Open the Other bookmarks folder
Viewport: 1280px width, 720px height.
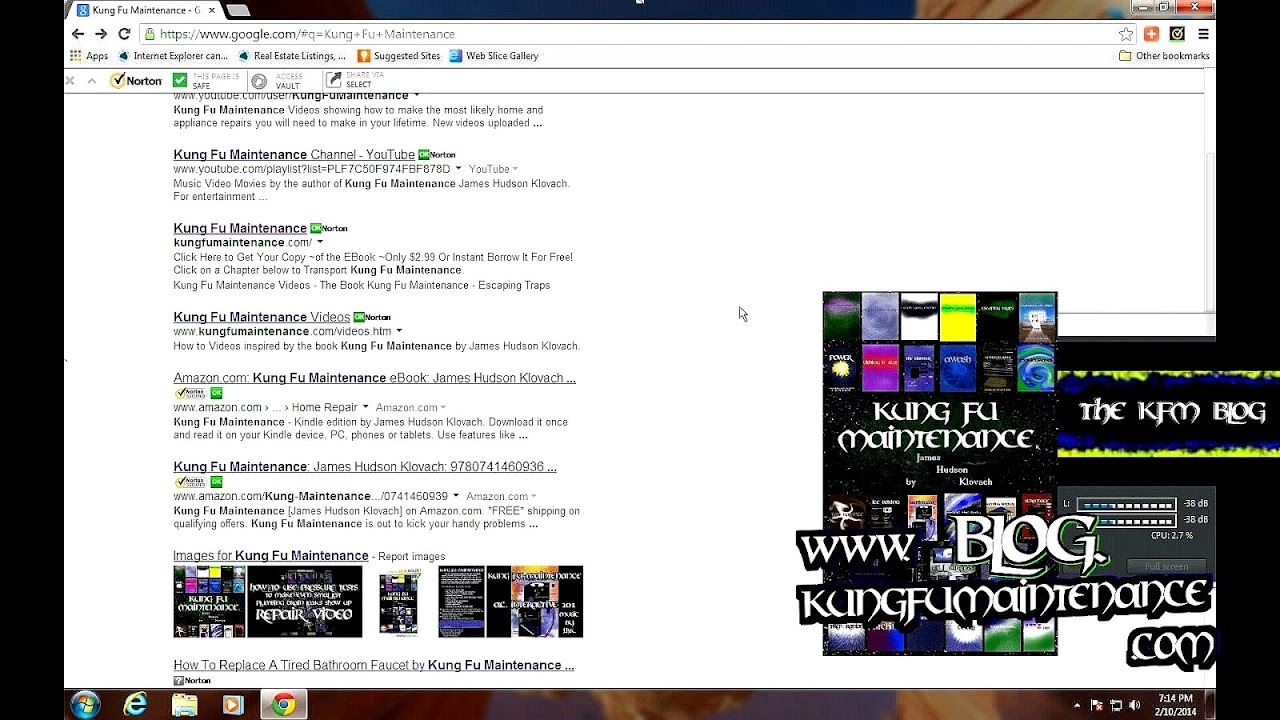[1164, 56]
